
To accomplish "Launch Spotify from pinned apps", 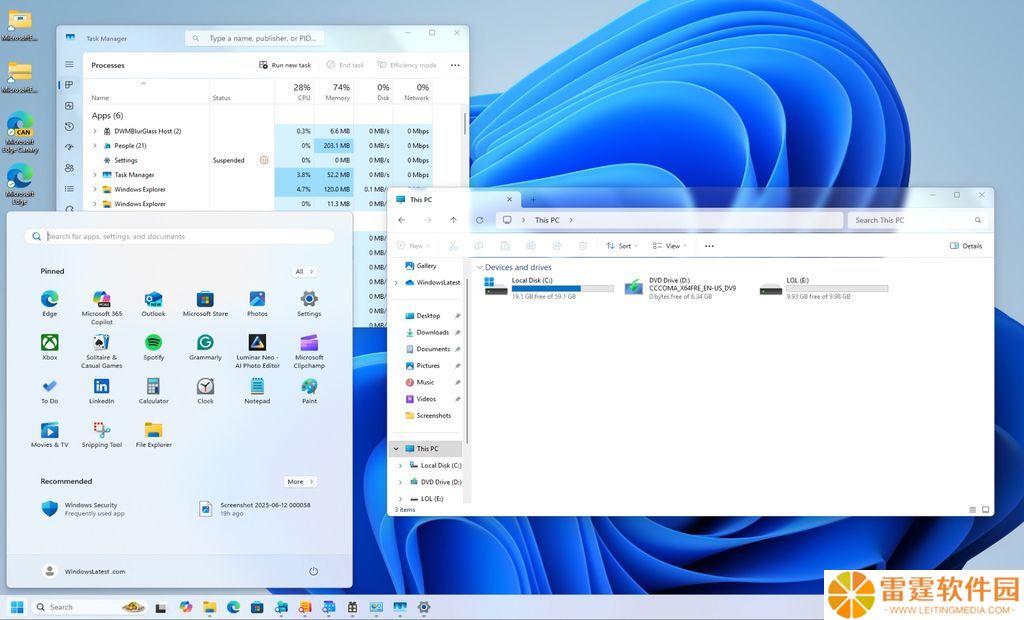I will (153, 348).
